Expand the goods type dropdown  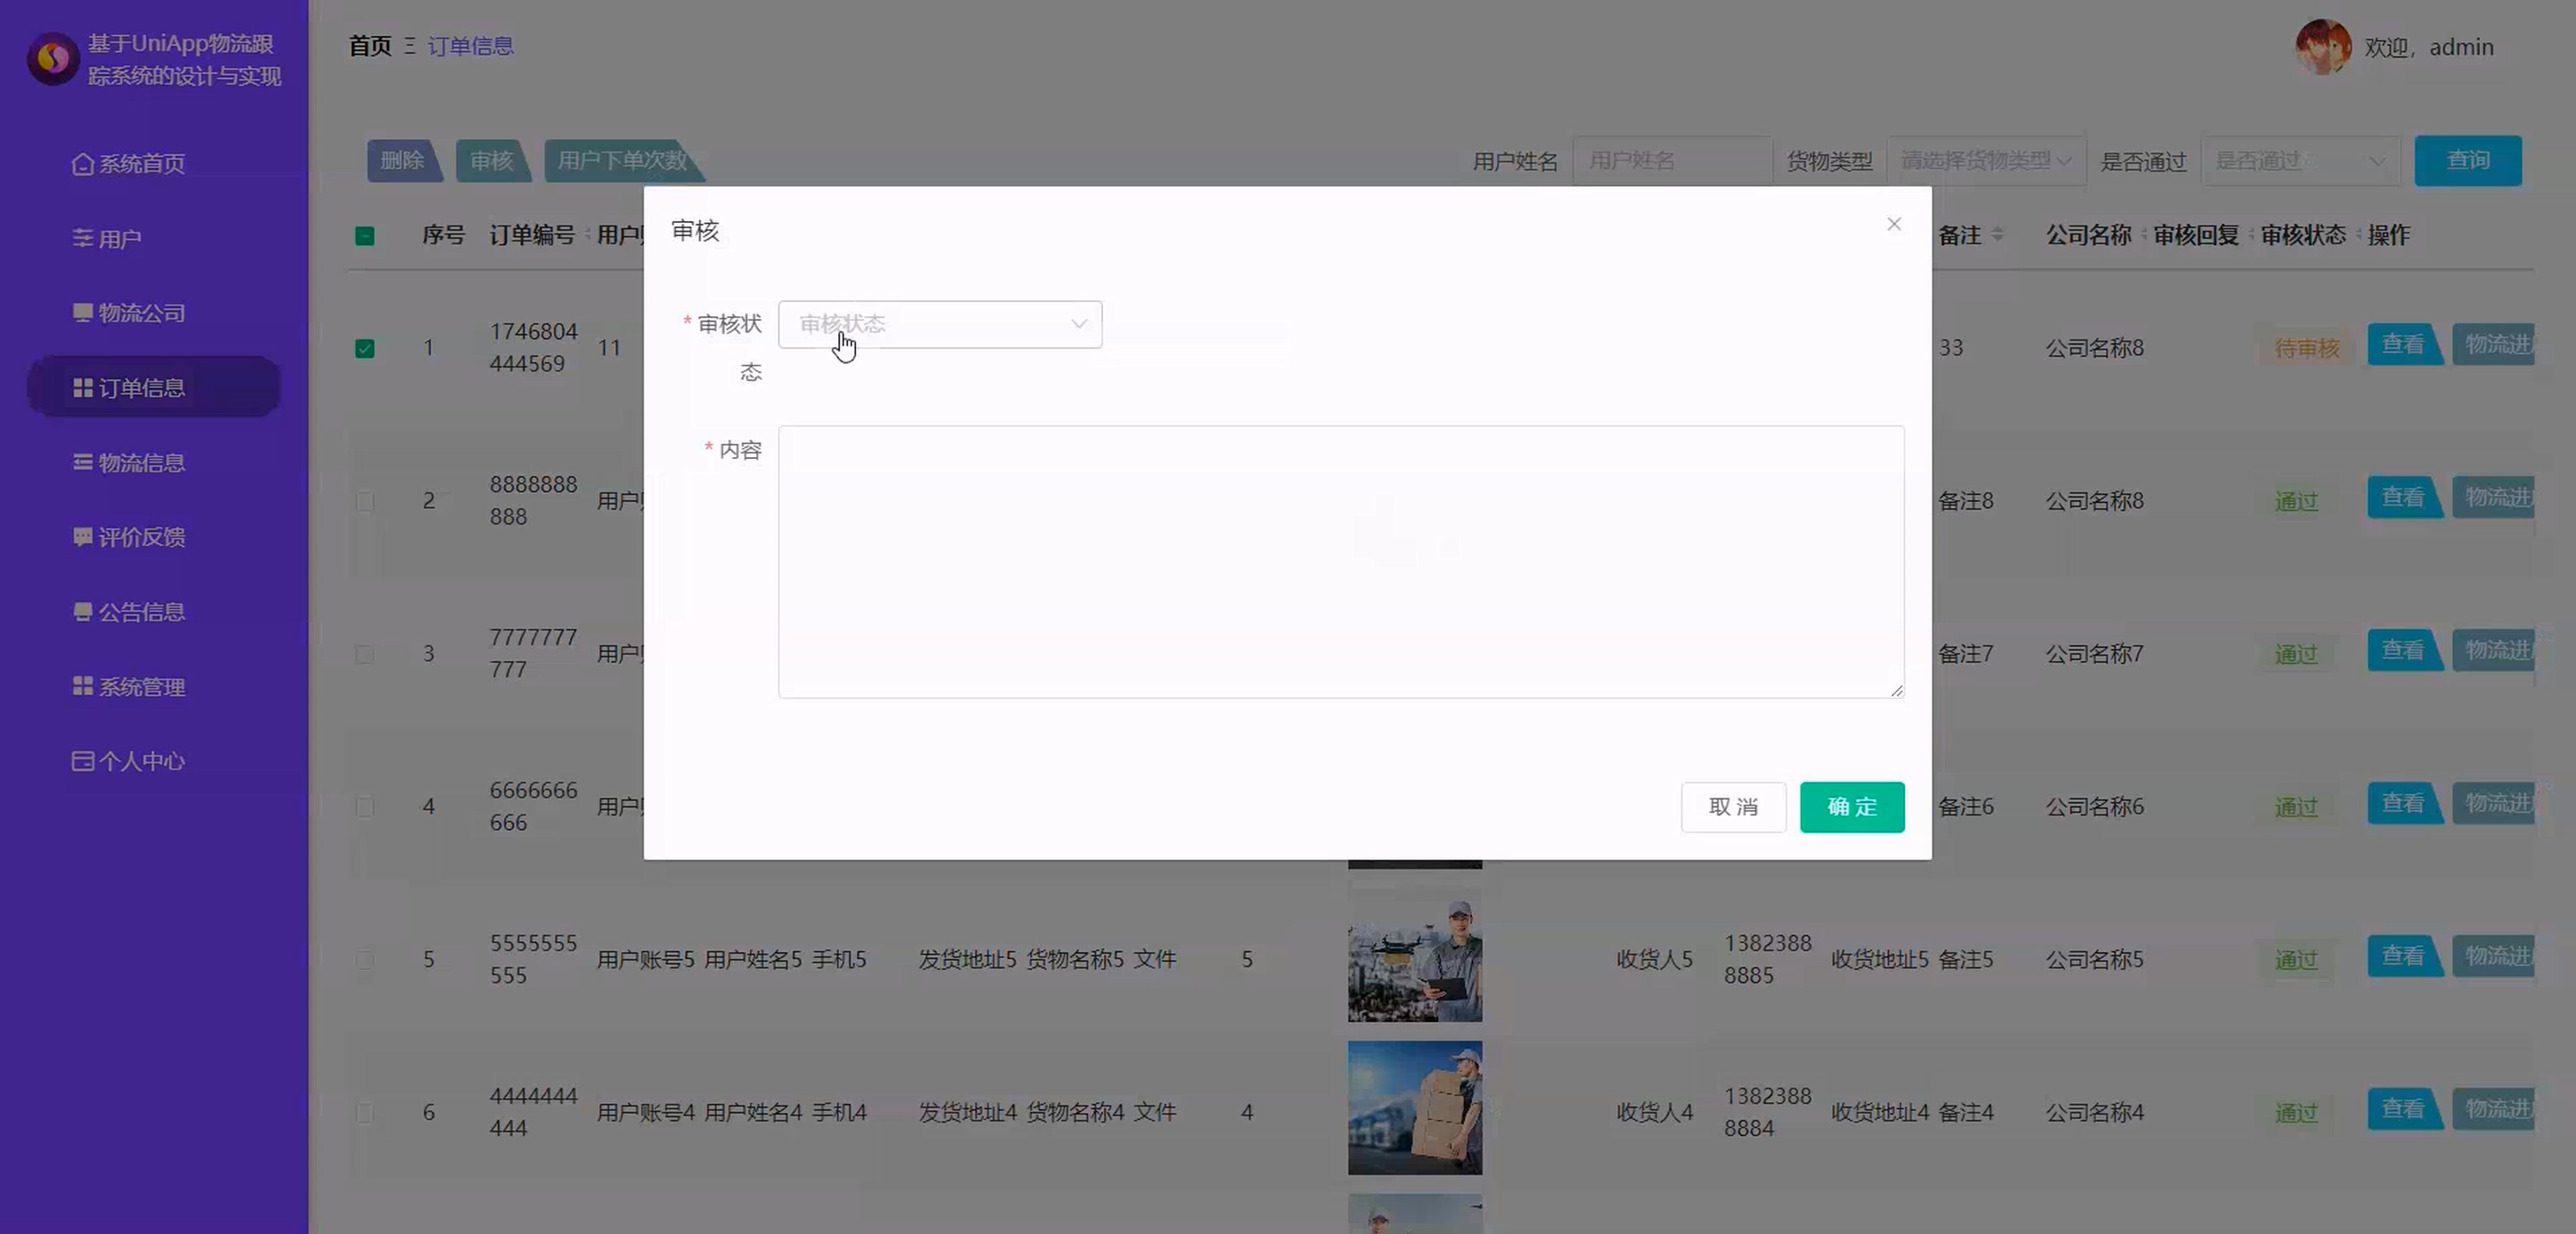[1985, 161]
